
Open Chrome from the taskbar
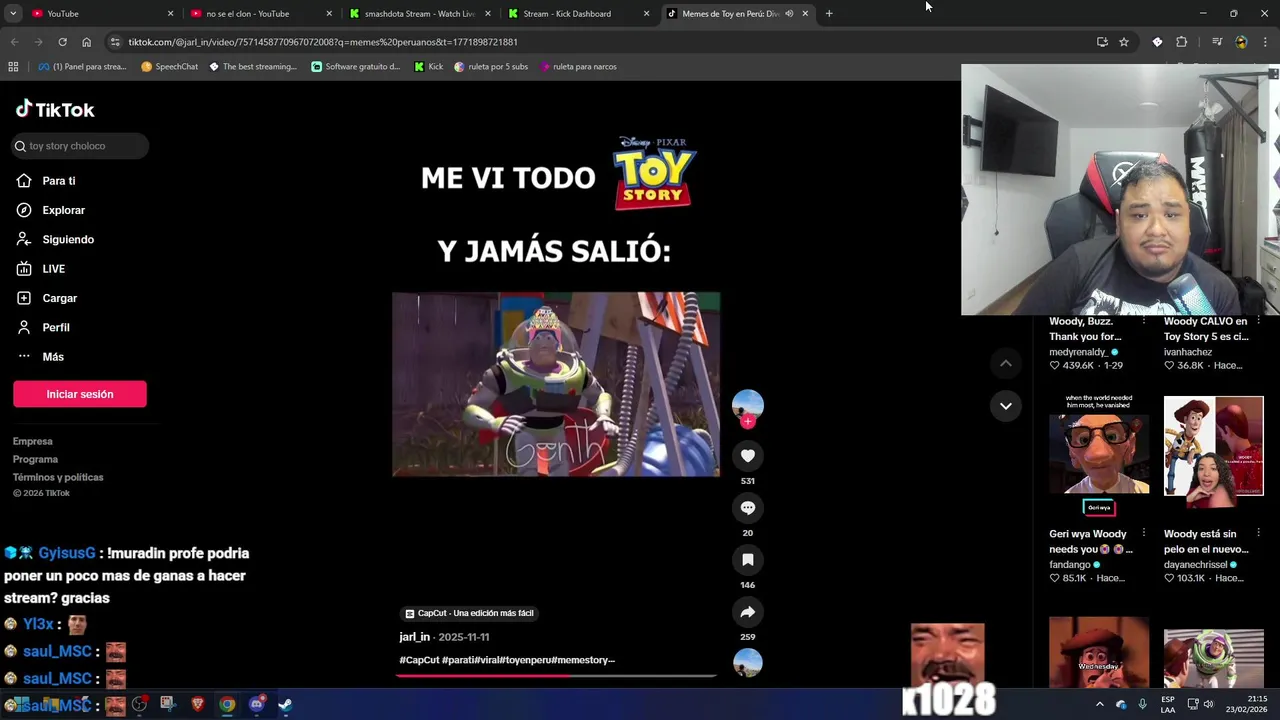click(x=227, y=704)
